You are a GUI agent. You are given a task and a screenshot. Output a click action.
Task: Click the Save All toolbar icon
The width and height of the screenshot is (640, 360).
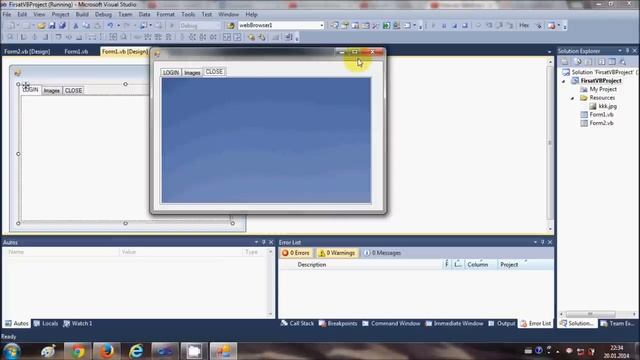62,26
